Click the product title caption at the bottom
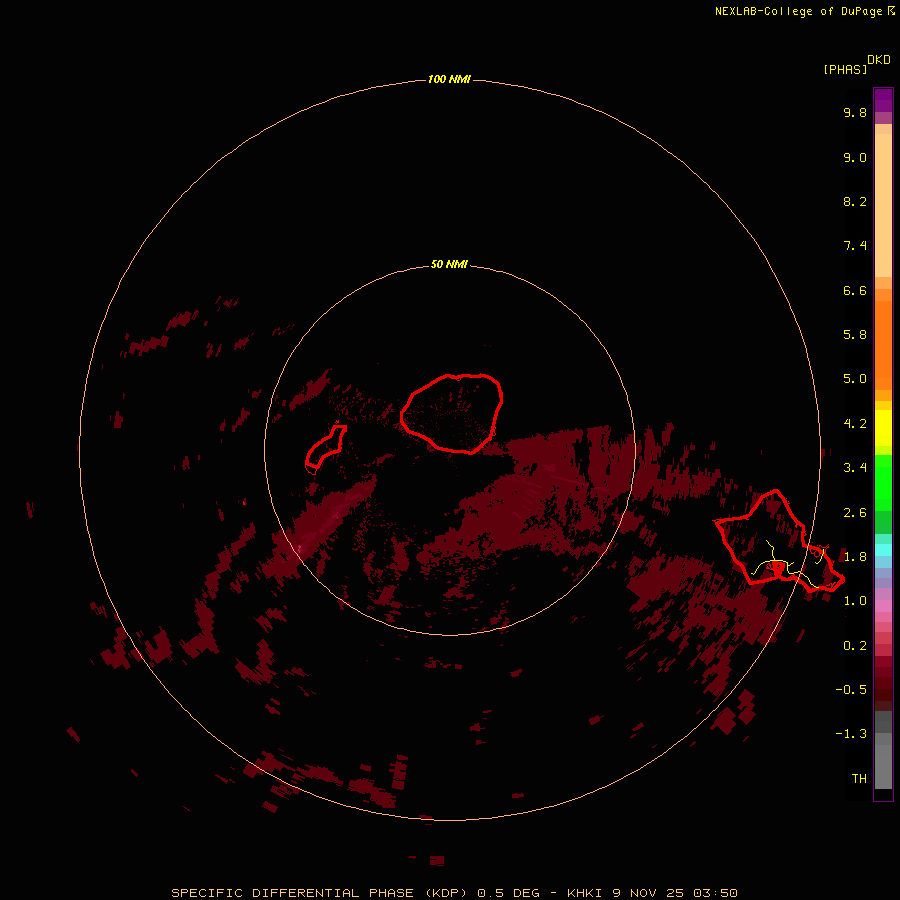This screenshot has height=900, width=900. (454, 893)
